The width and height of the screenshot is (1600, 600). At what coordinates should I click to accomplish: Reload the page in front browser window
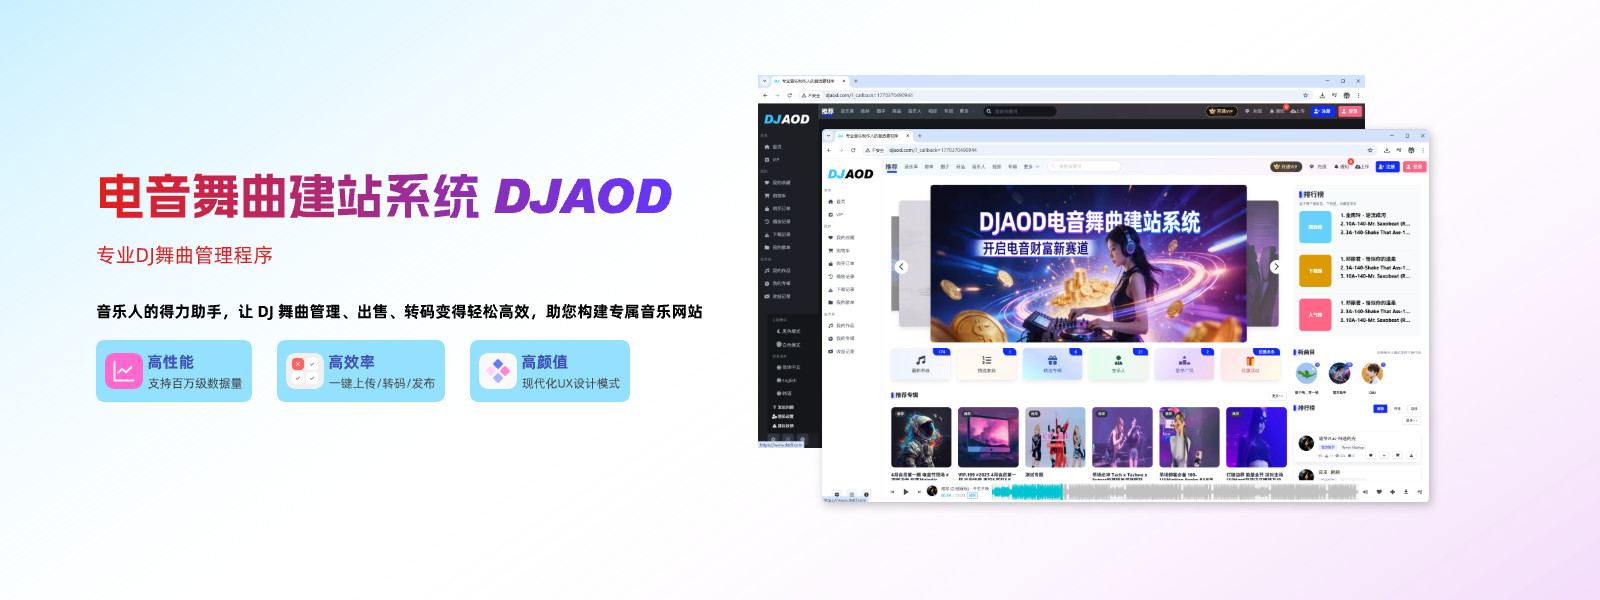pos(853,150)
